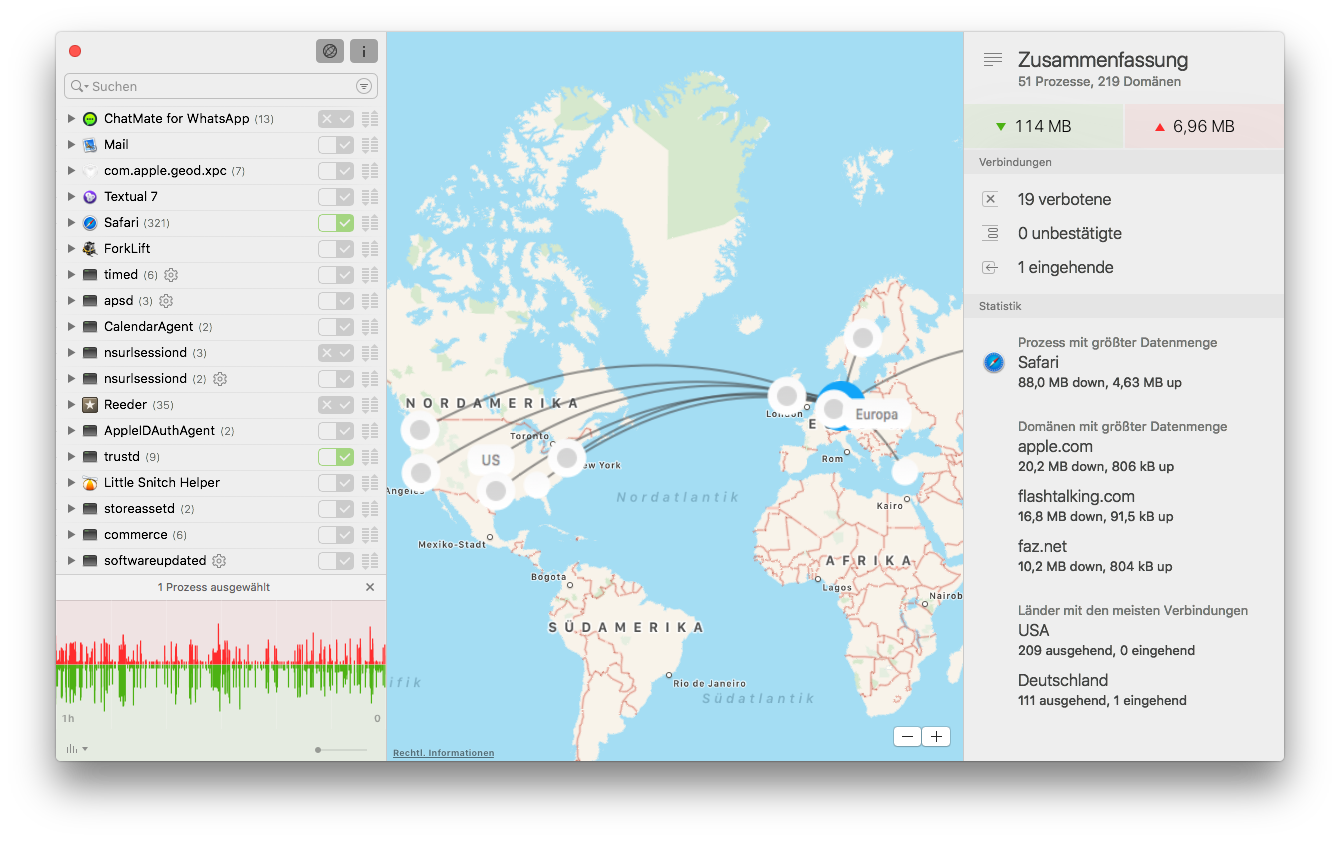Click the US cluster label on map

click(x=491, y=460)
